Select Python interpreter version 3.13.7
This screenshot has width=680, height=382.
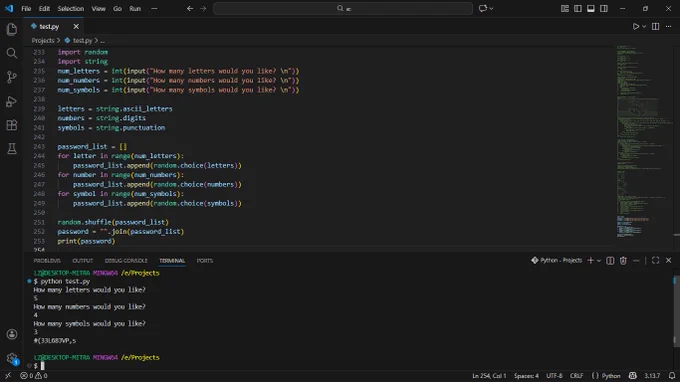652,376
